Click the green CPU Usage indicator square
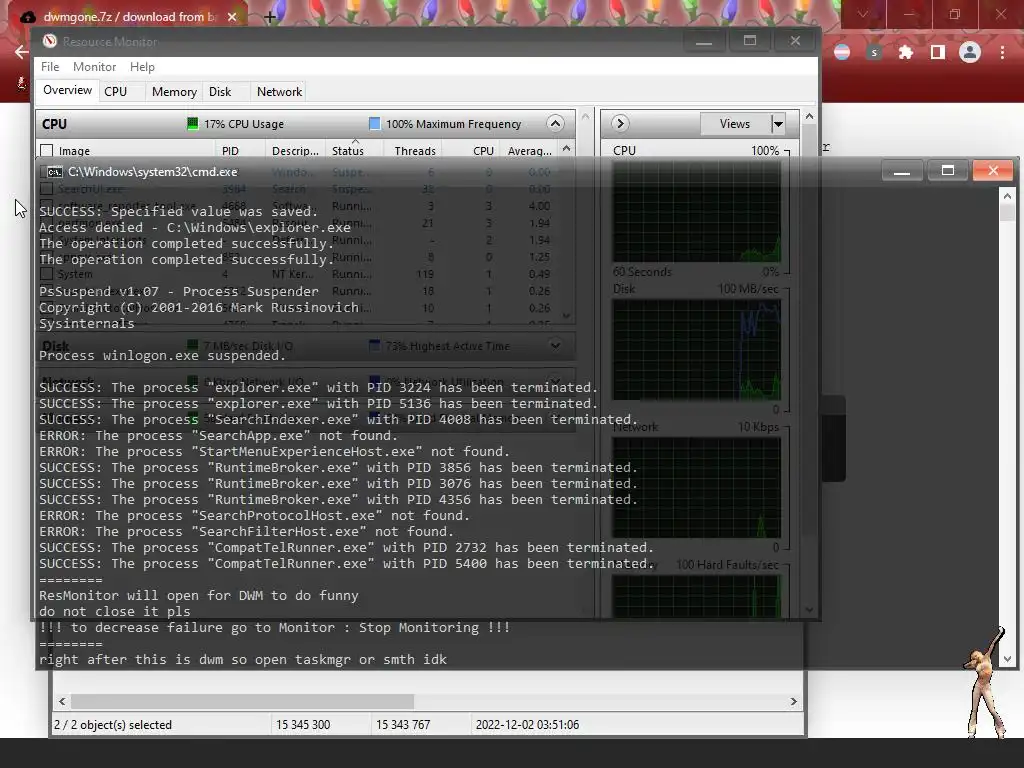Viewport: 1024px width, 768px height. point(193,123)
